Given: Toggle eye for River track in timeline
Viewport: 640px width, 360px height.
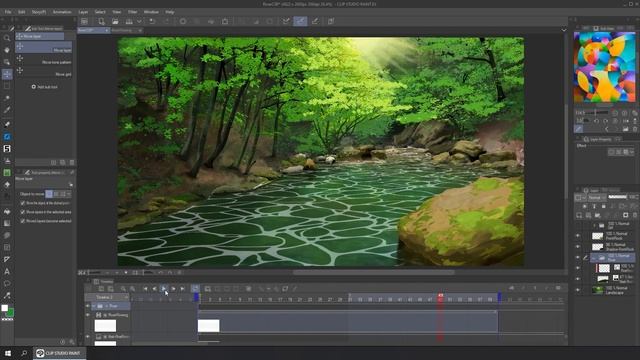Looking at the screenshot, I should pos(88,306).
